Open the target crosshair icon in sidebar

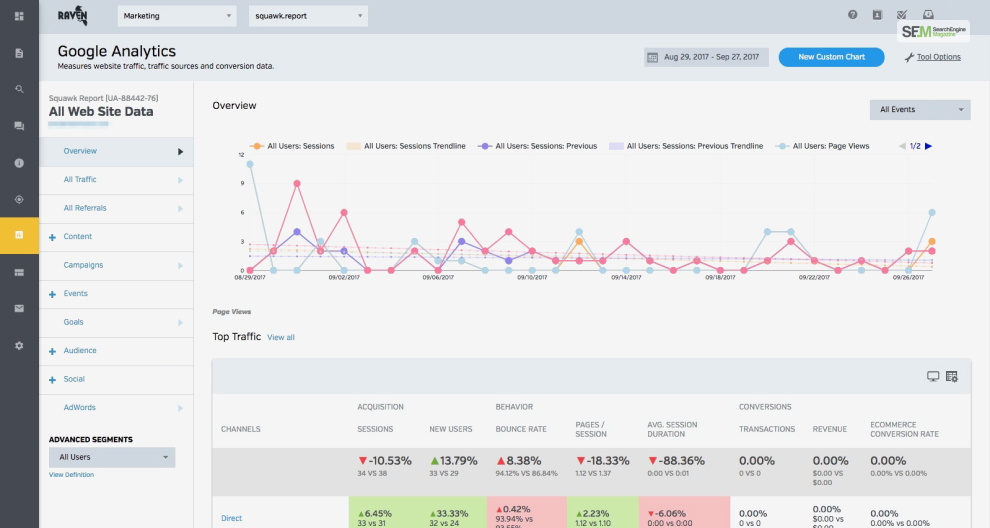click(19, 200)
